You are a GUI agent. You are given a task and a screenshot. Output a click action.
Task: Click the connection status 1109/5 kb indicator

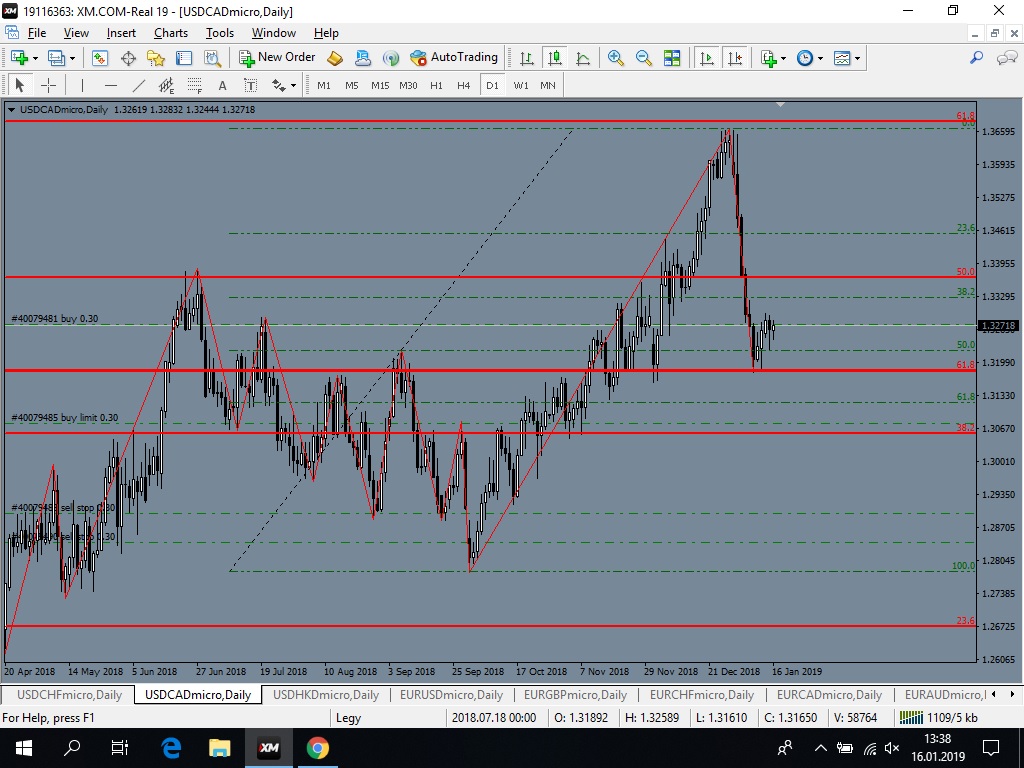coord(938,718)
